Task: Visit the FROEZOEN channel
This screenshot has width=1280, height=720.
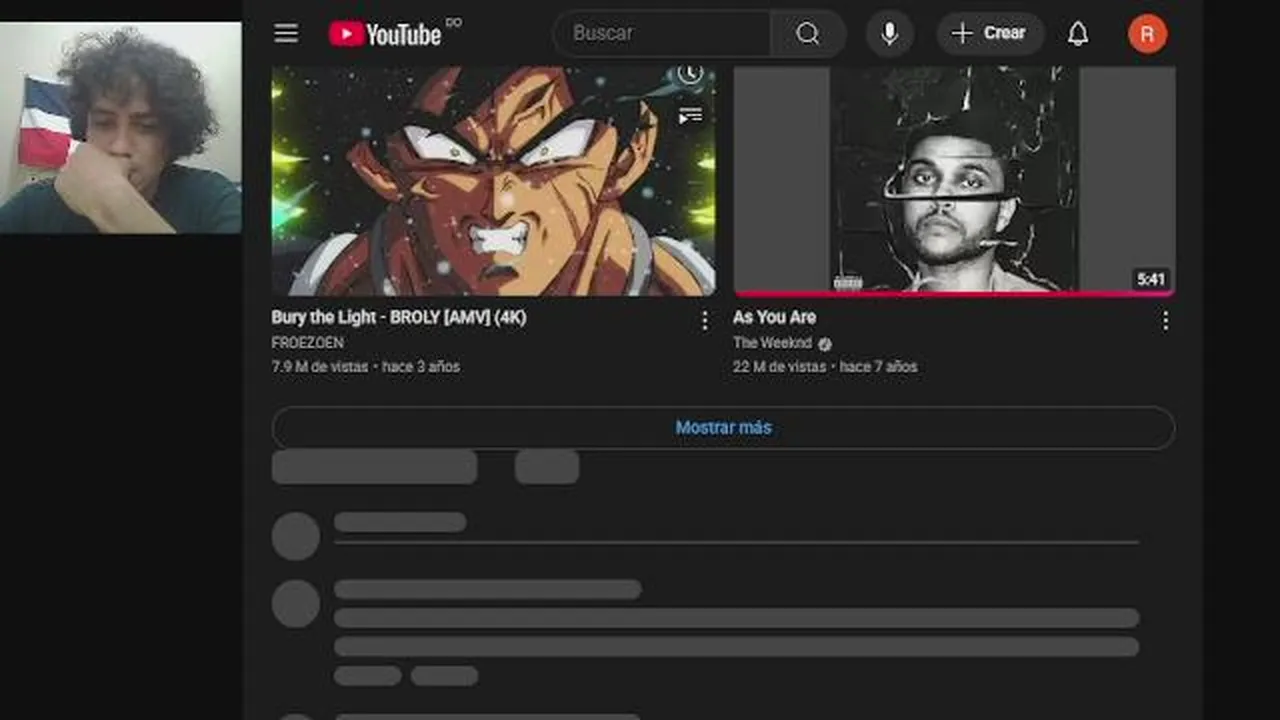Action: 307,343
